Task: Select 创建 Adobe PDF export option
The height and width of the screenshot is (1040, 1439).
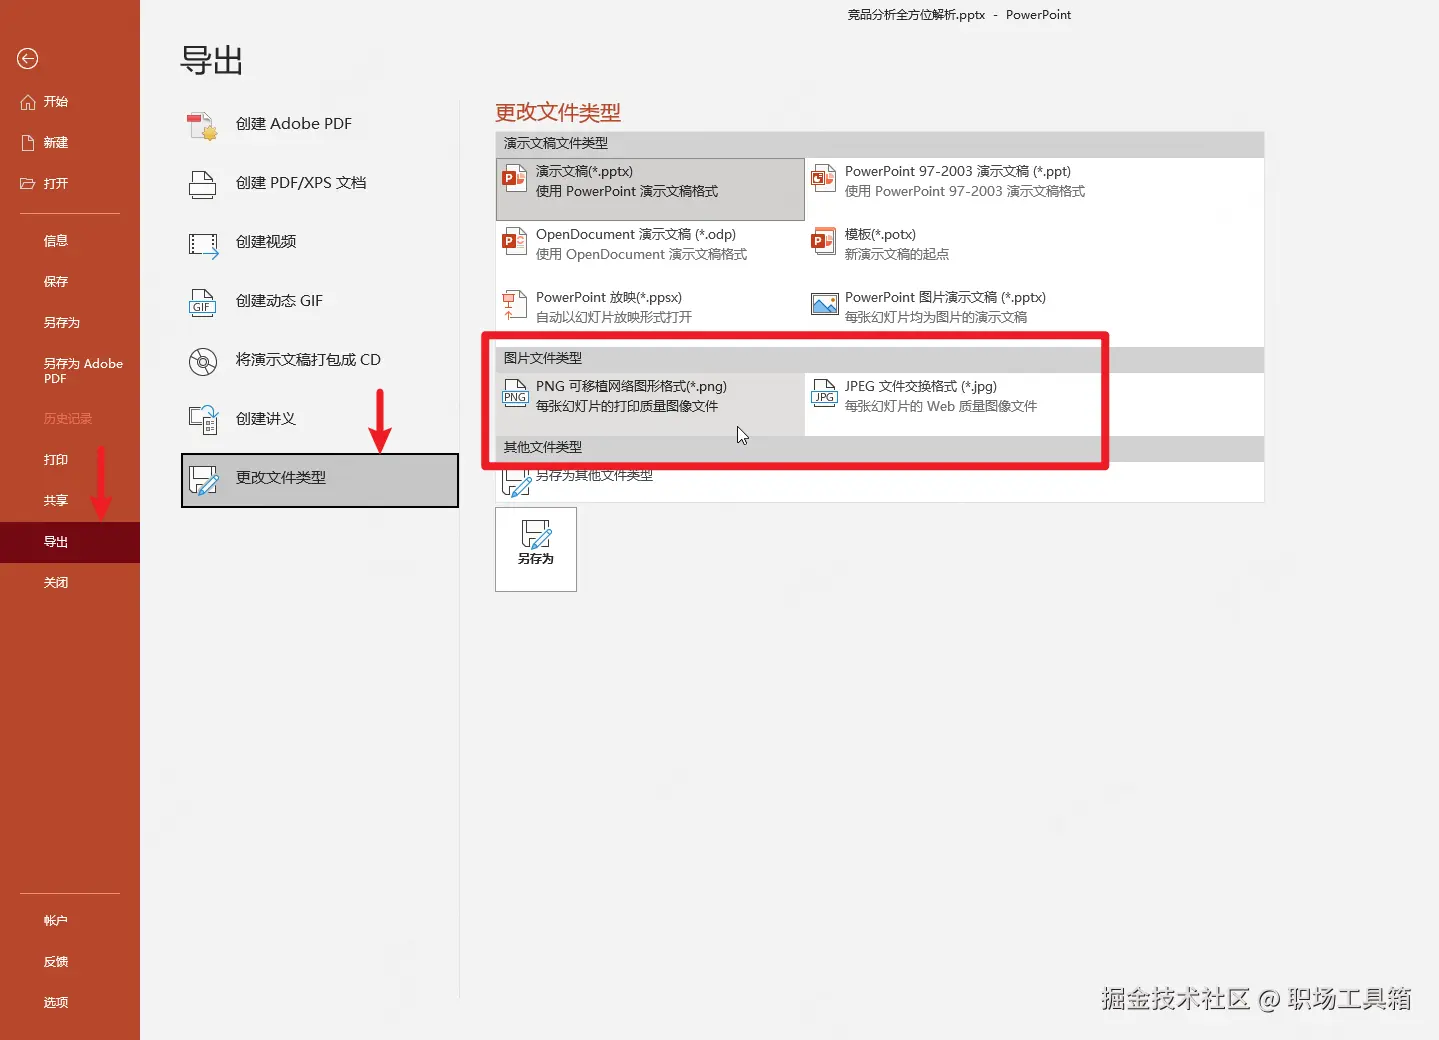Action: click(x=320, y=124)
